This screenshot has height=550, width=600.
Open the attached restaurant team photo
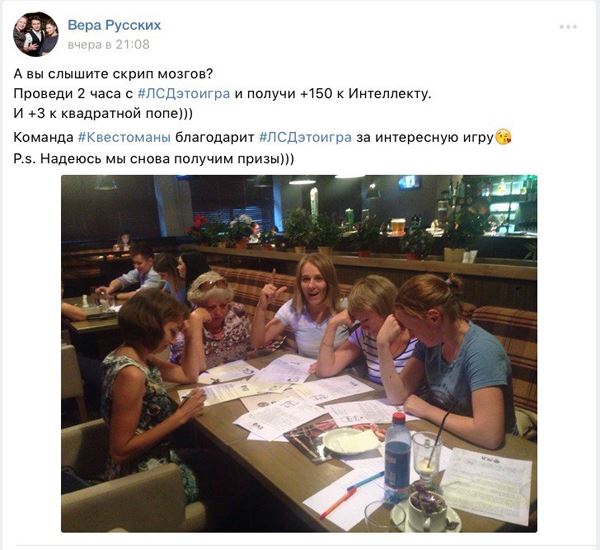coord(299,354)
